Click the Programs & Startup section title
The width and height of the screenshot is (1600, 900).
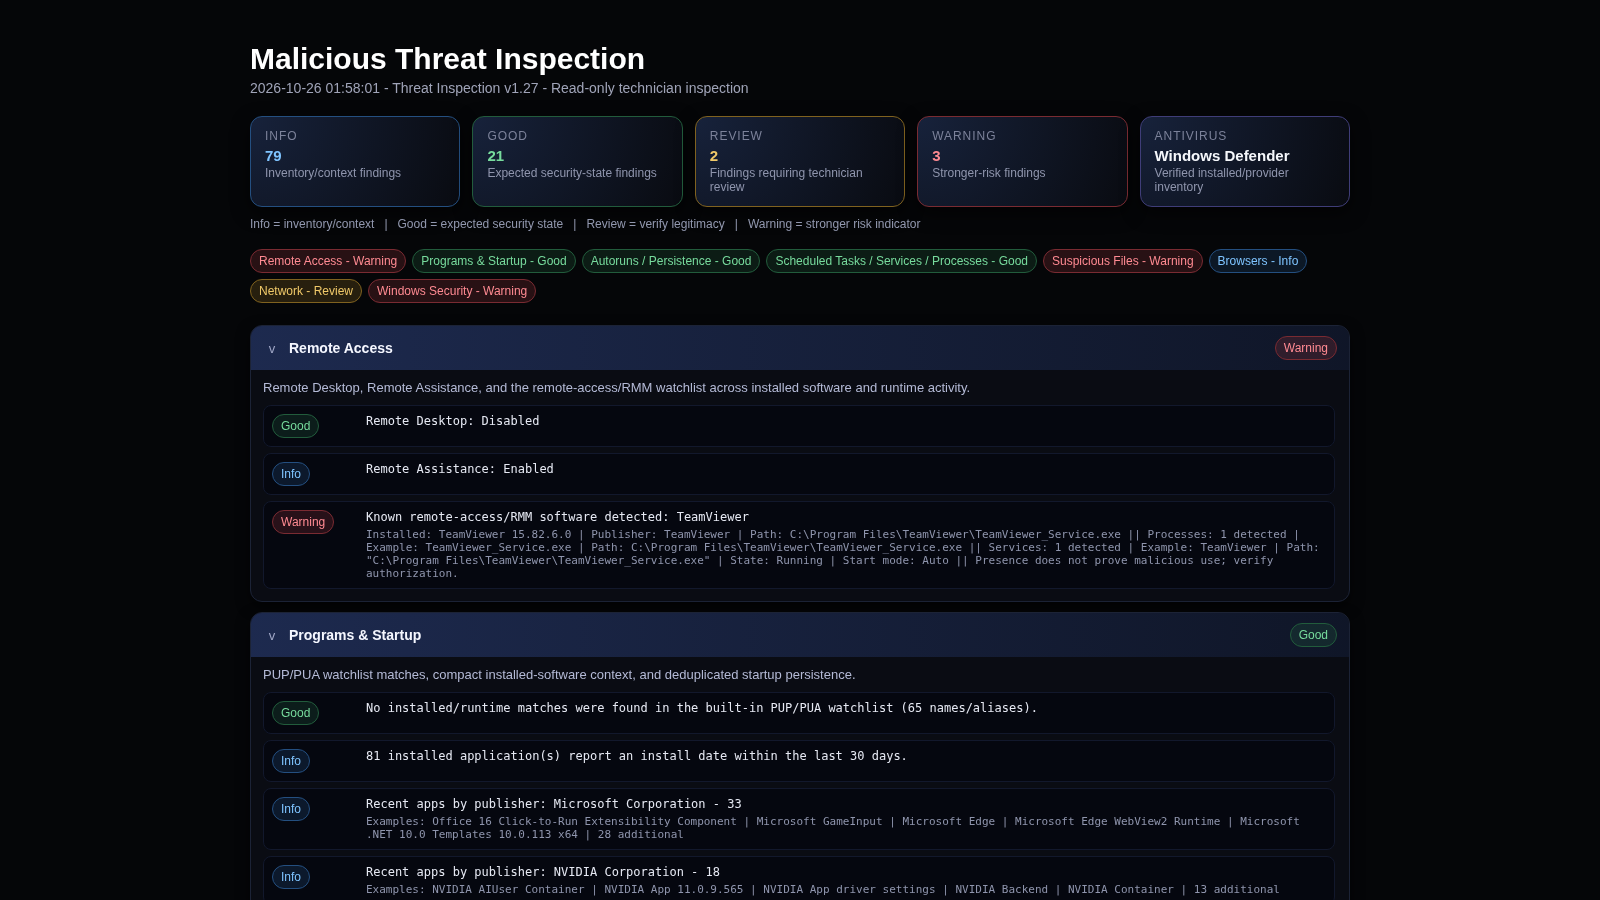tap(355, 635)
